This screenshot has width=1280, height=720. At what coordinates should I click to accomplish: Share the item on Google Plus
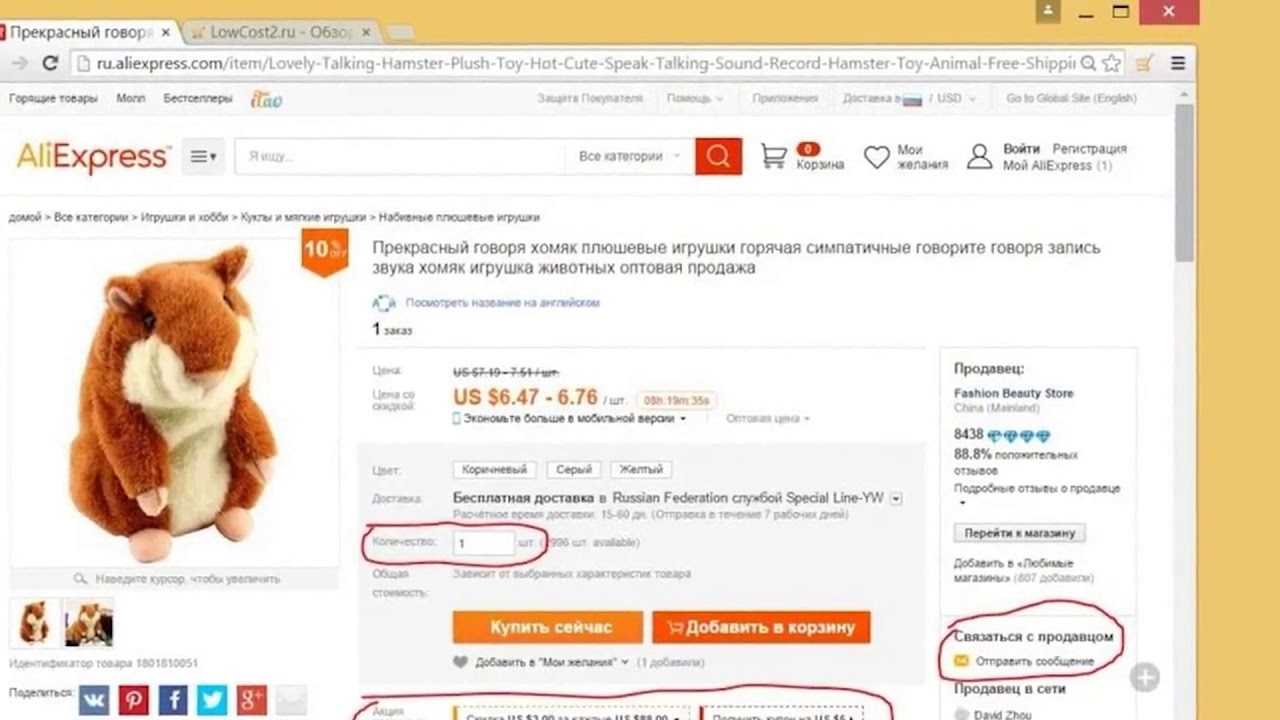coord(251,699)
